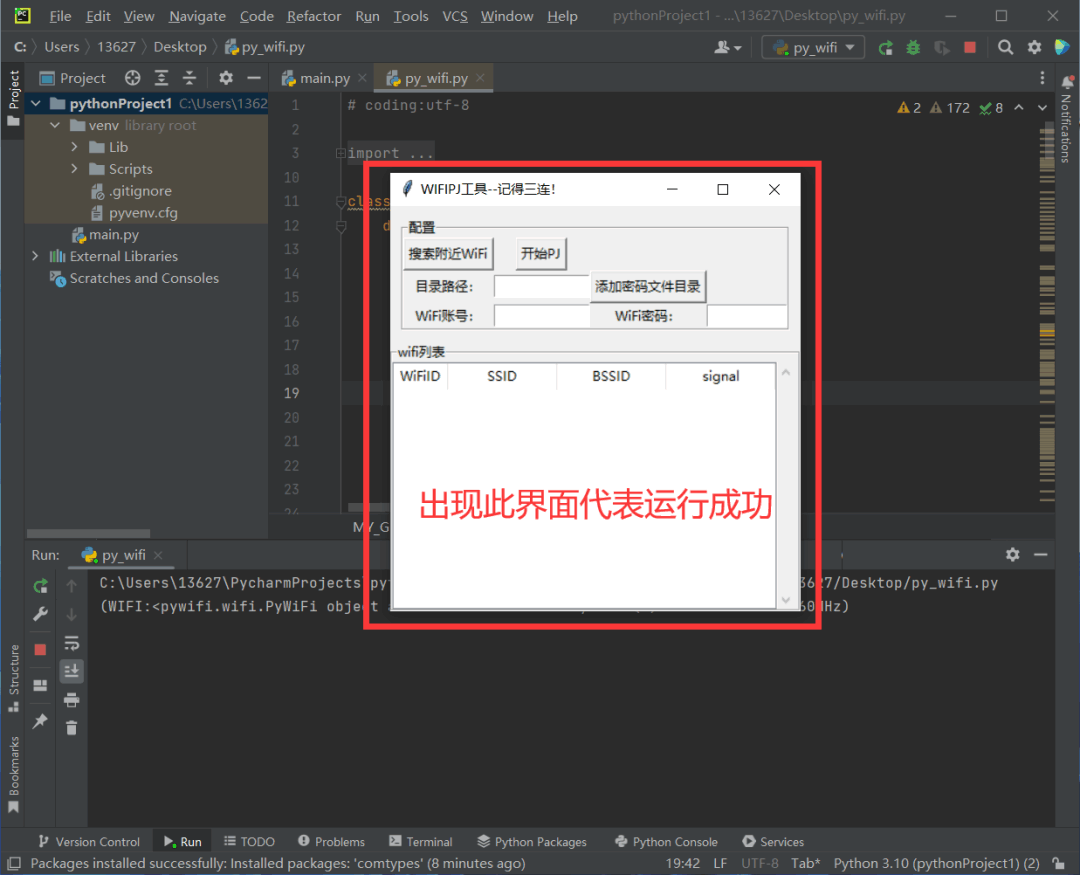The width and height of the screenshot is (1080, 875).
Task: Switch to the main.py editor tab
Action: point(325,77)
